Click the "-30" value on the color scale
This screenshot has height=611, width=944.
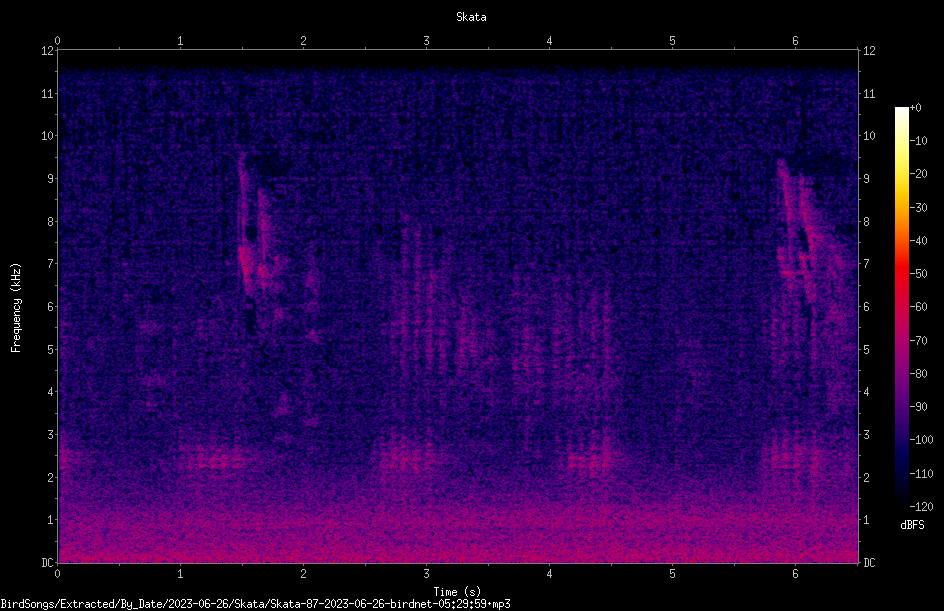coord(918,208)
